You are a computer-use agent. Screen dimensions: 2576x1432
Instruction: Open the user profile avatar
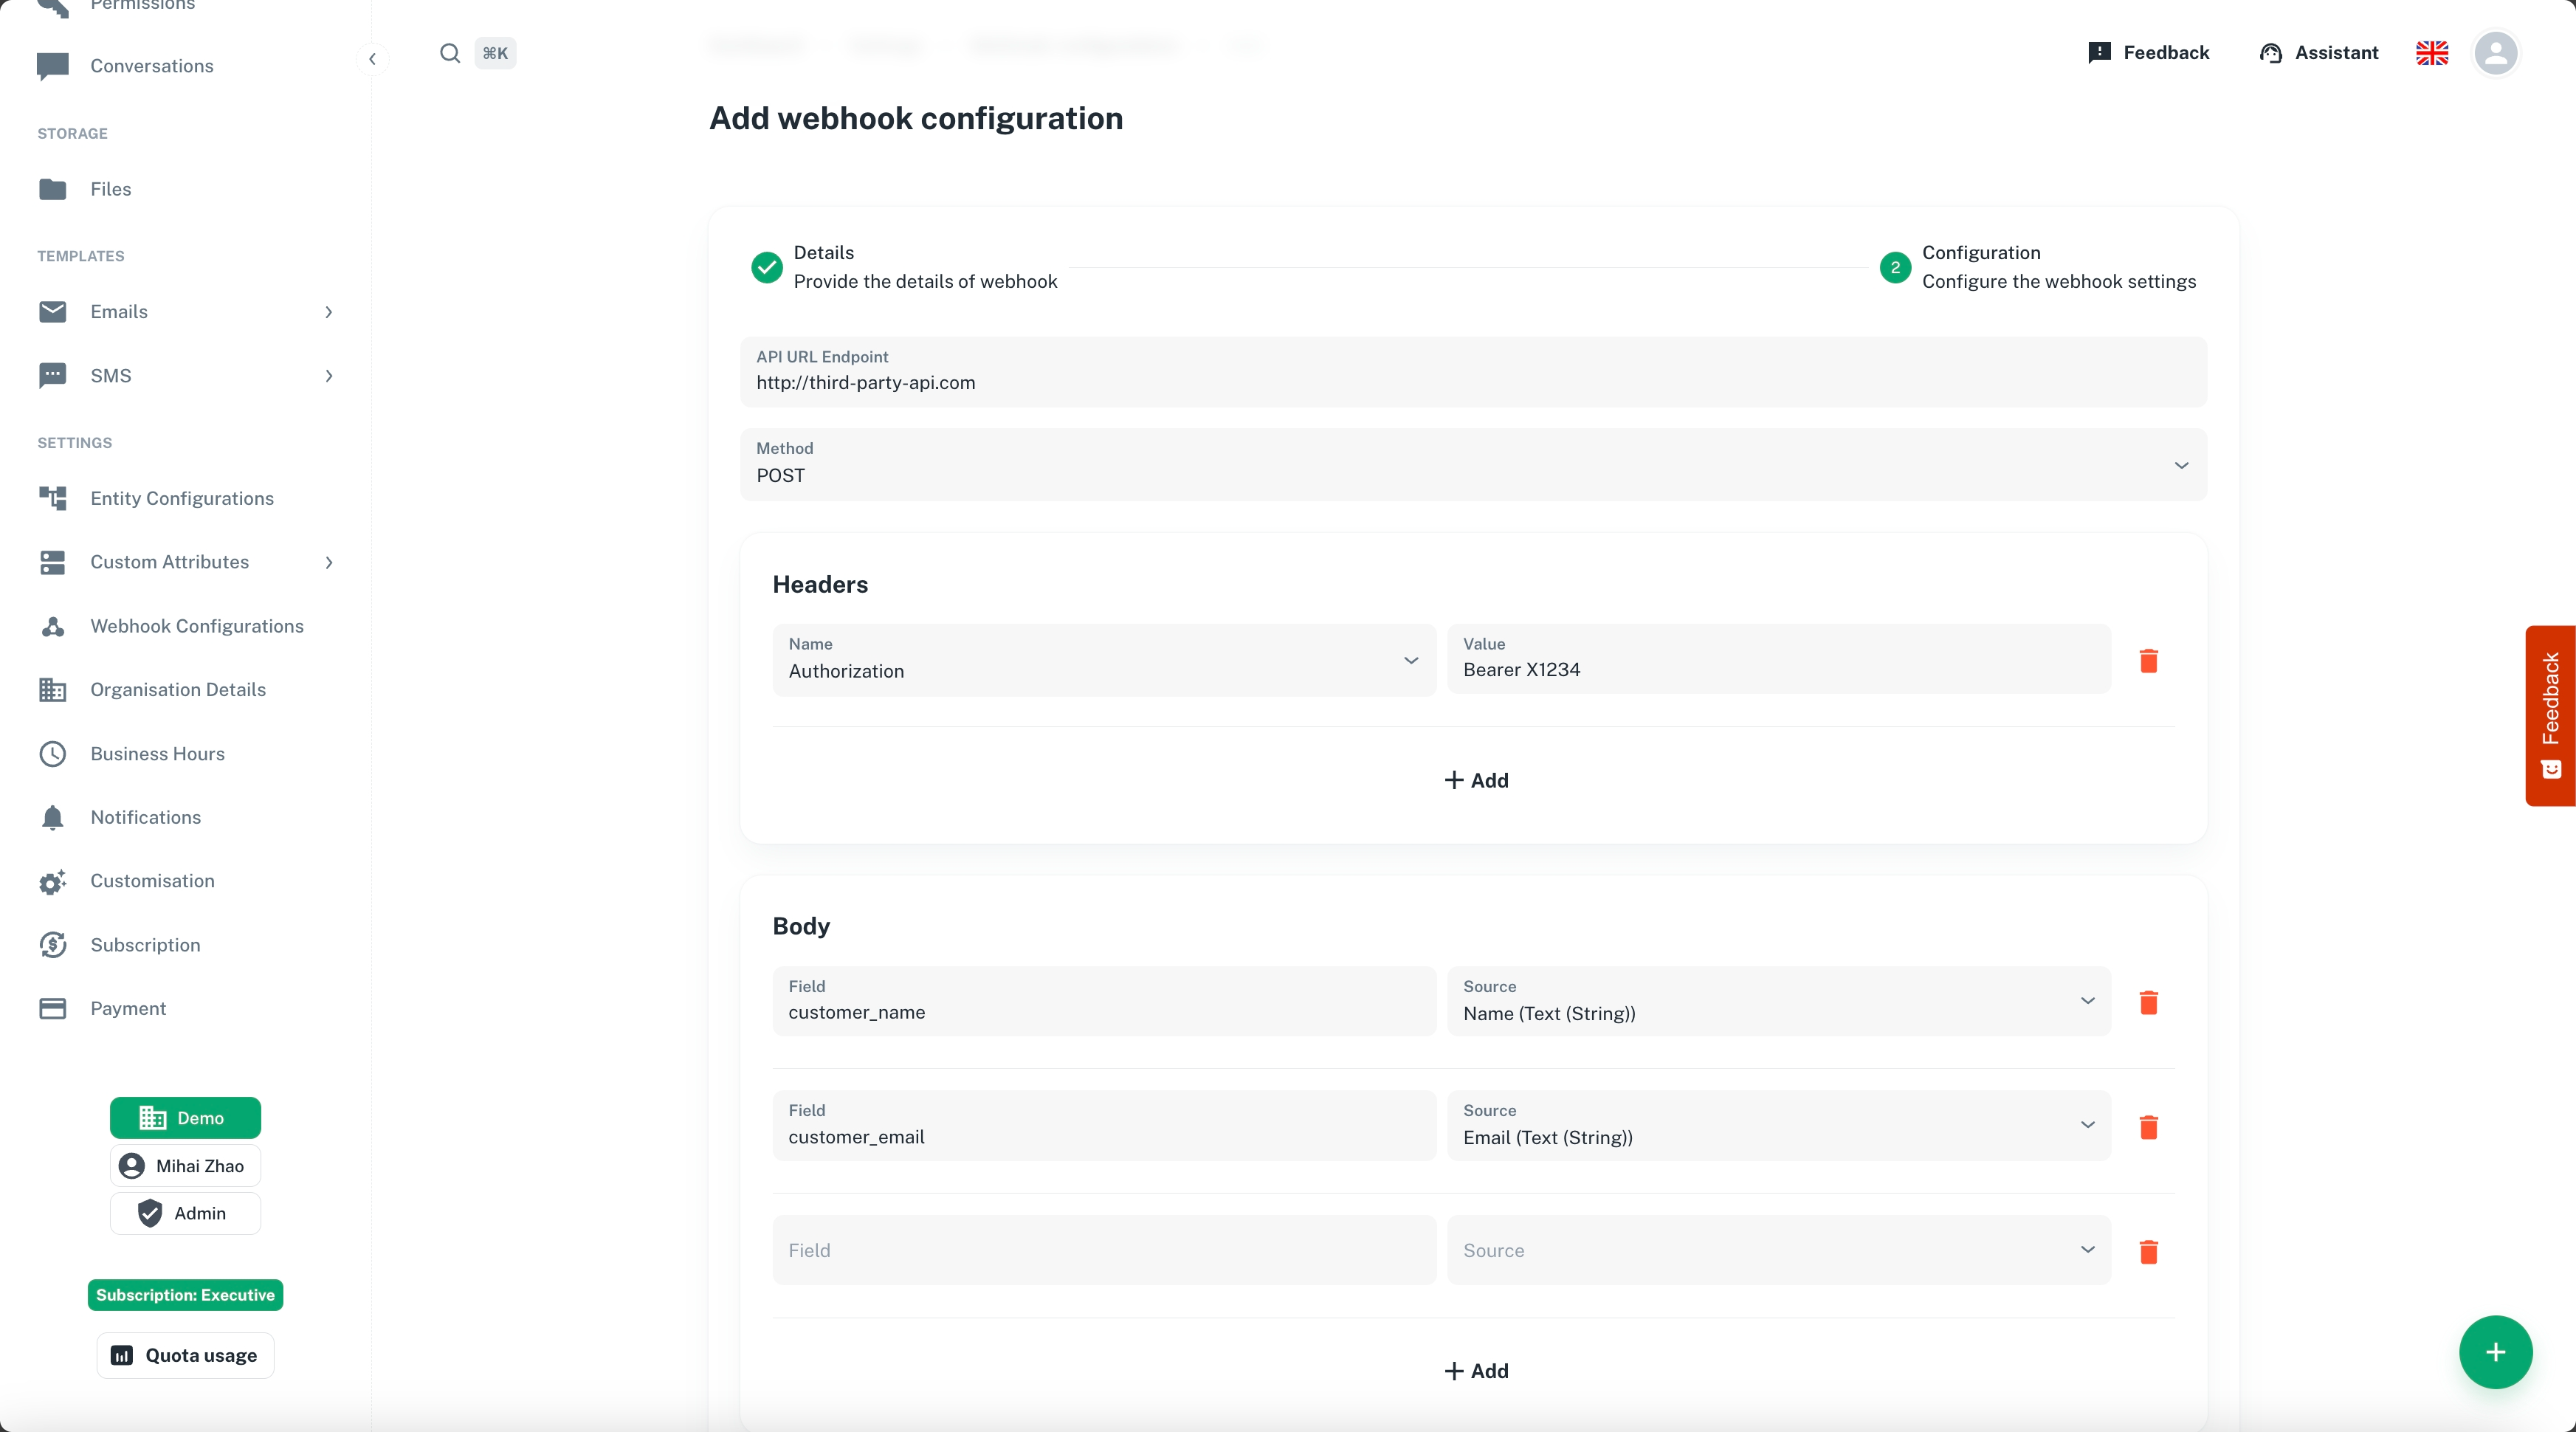(x=2495, y=53)
